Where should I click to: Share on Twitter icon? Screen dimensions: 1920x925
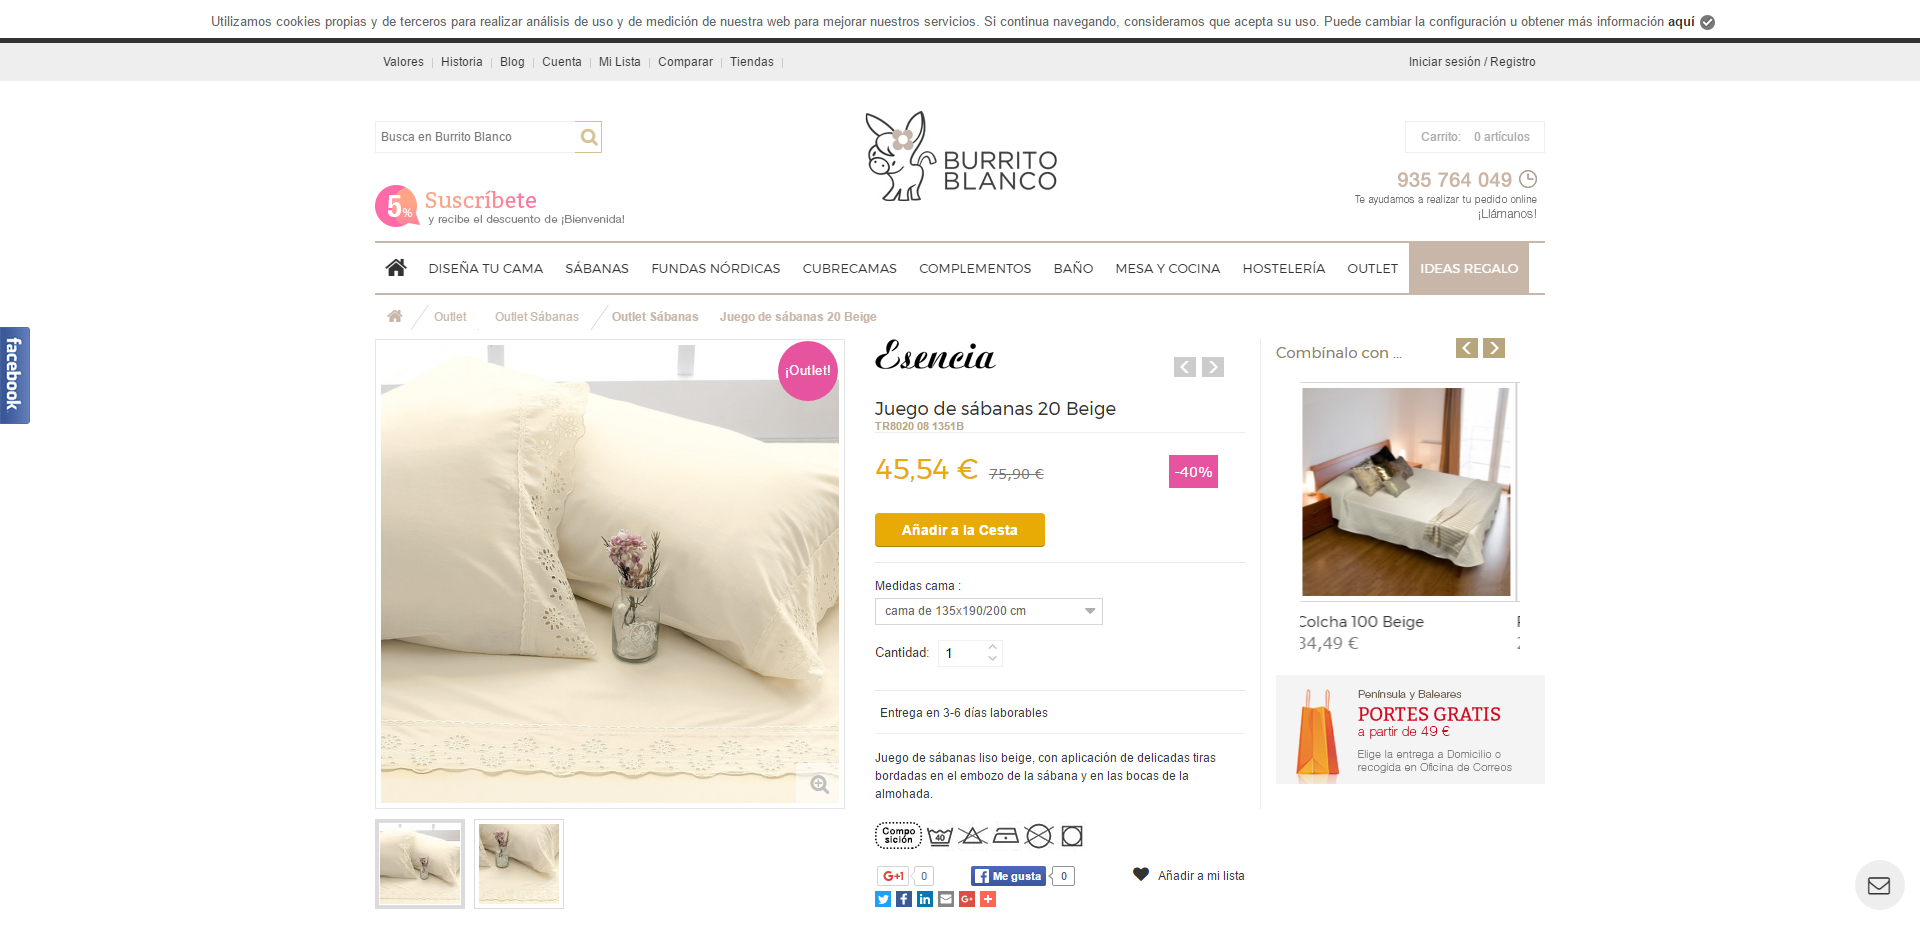coord(883,899)
